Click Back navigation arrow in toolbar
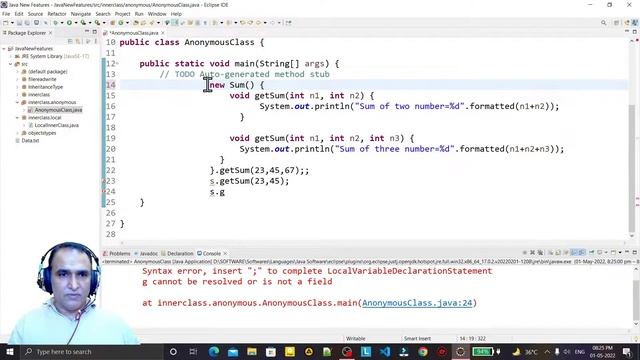 [258, 22]
